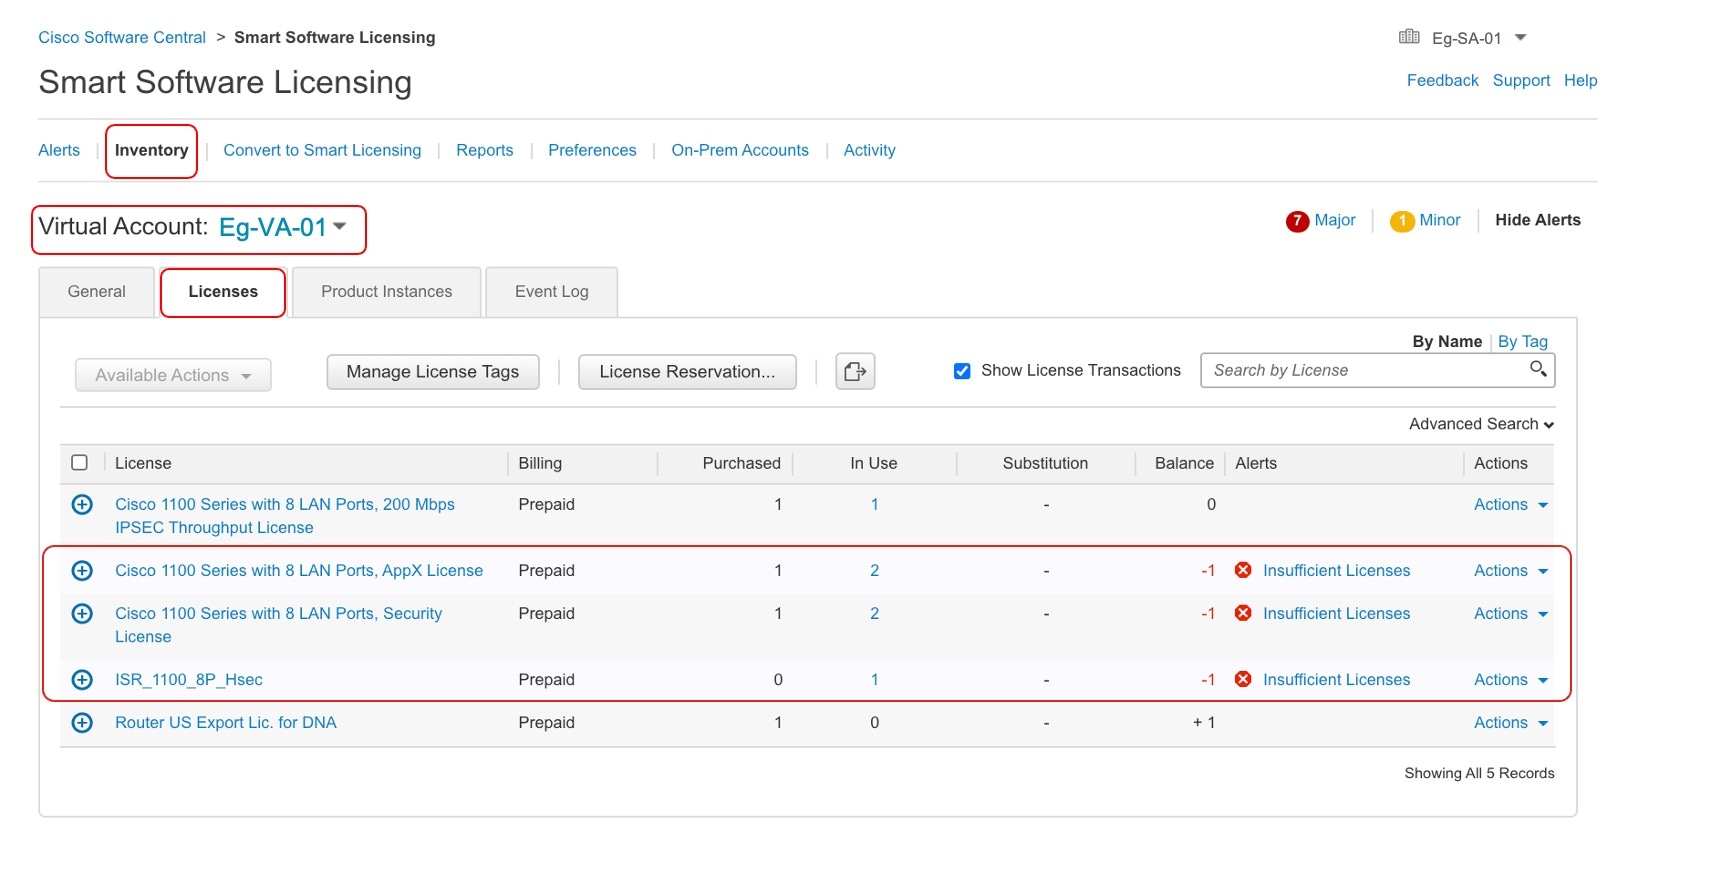Click AppX License red error icon
The height and width of the screenshot is (873, 1711).
pyautogui.click(x=1243, y=570)
